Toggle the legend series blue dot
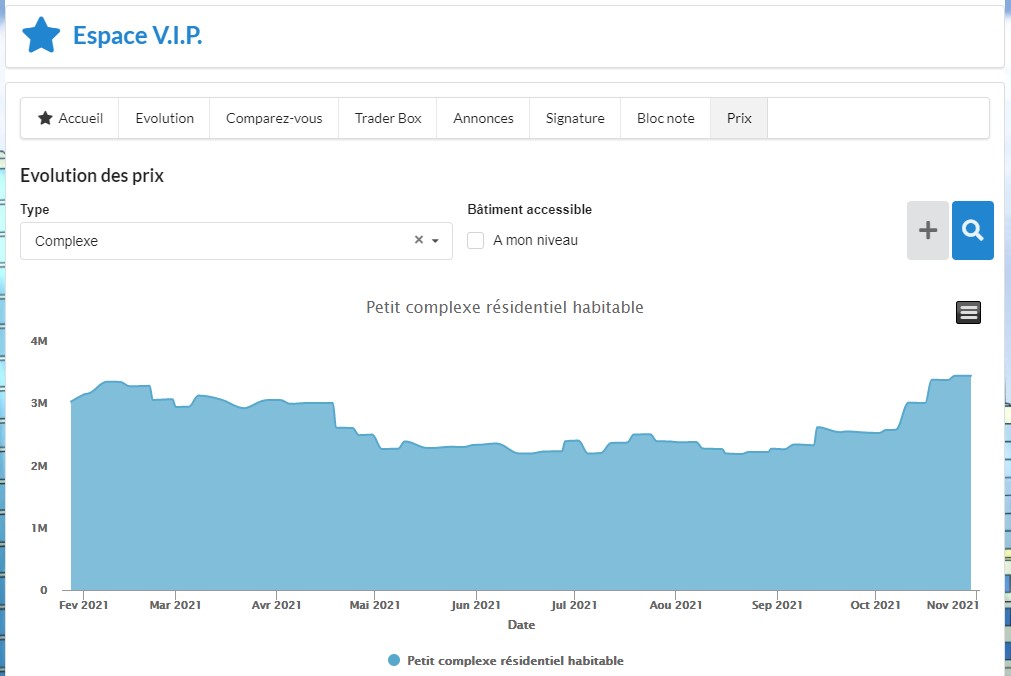The image size is (1011, 676). coord(394,660)
